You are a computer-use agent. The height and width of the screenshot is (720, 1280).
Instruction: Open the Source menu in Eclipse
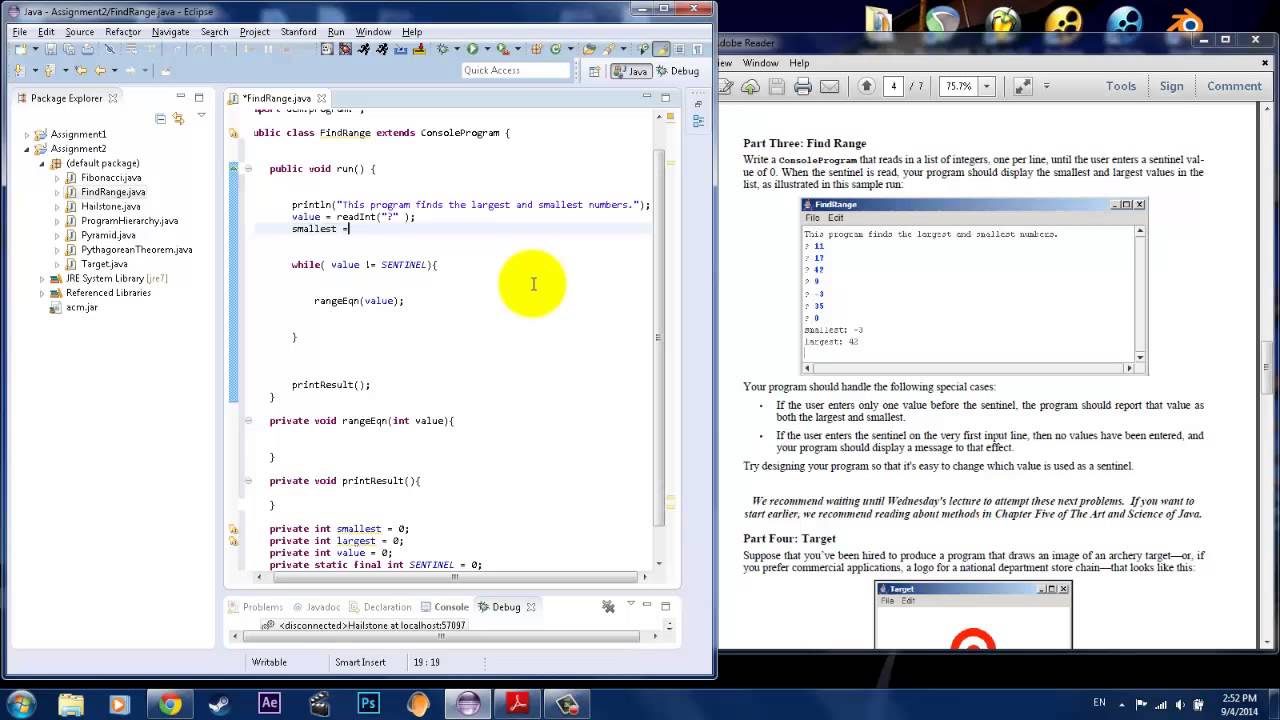[x=79, y=32]
